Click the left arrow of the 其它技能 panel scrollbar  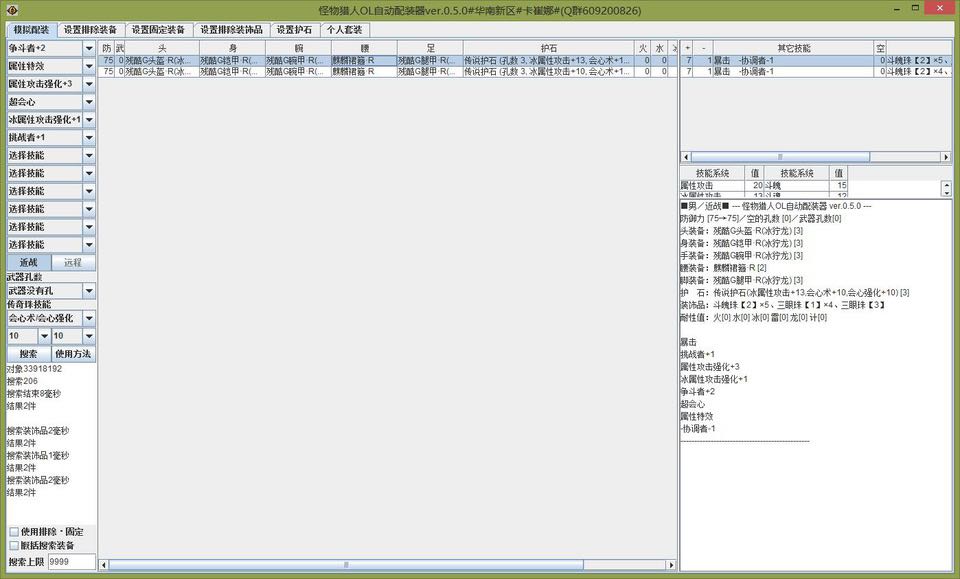(686, 157)
